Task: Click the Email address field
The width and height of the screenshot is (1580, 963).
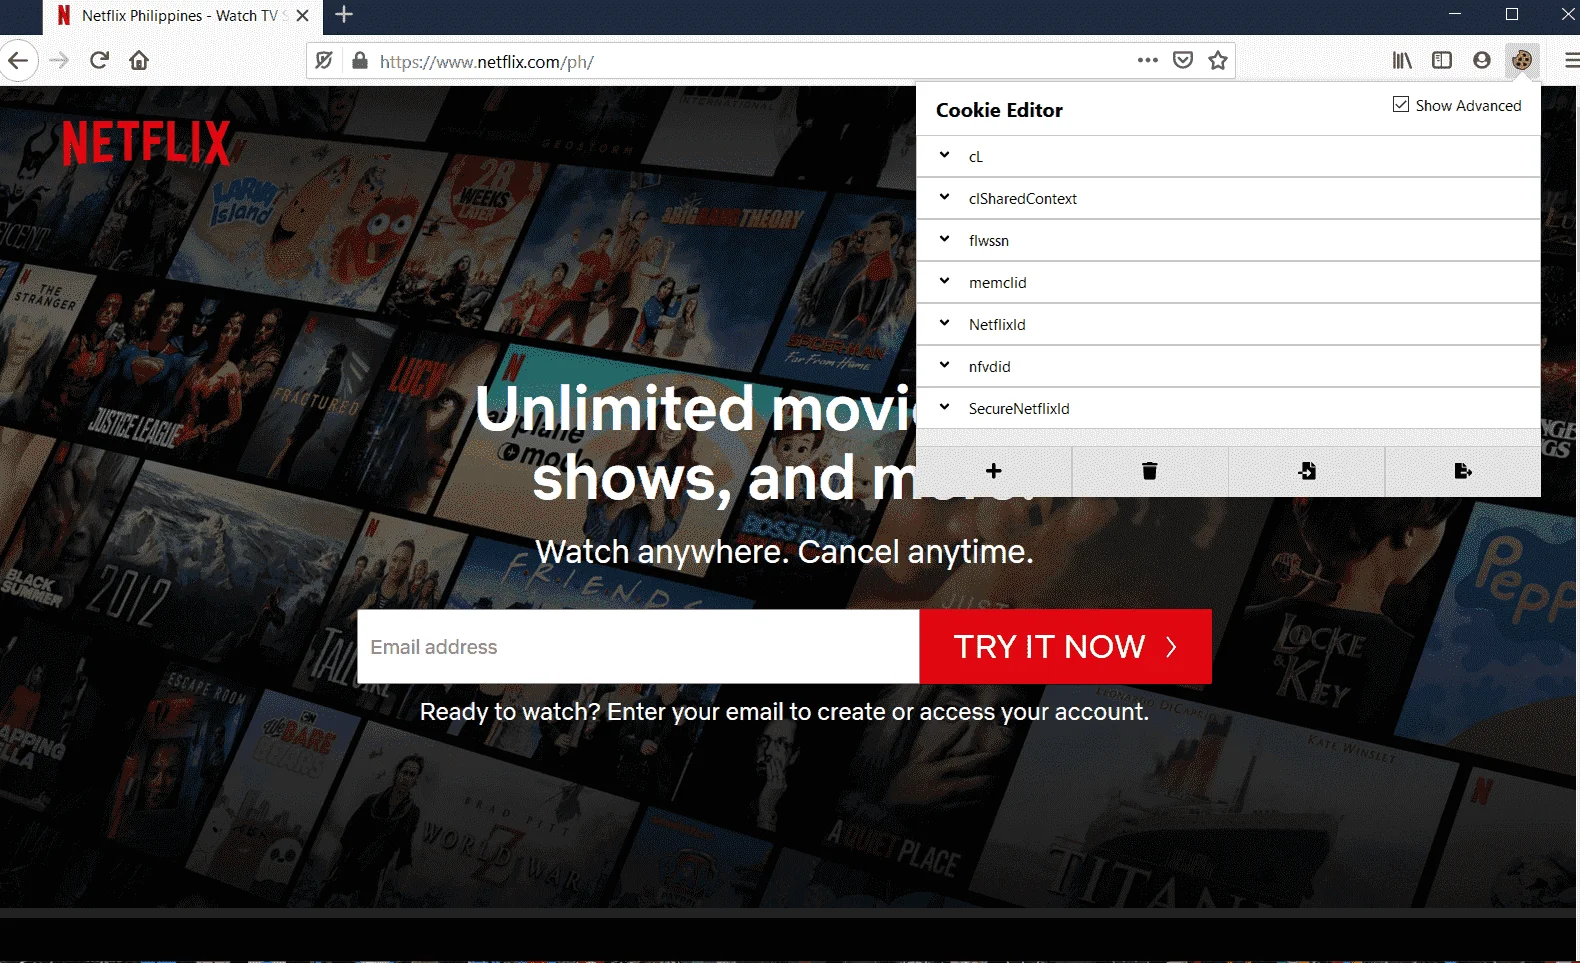Action: 638,647
